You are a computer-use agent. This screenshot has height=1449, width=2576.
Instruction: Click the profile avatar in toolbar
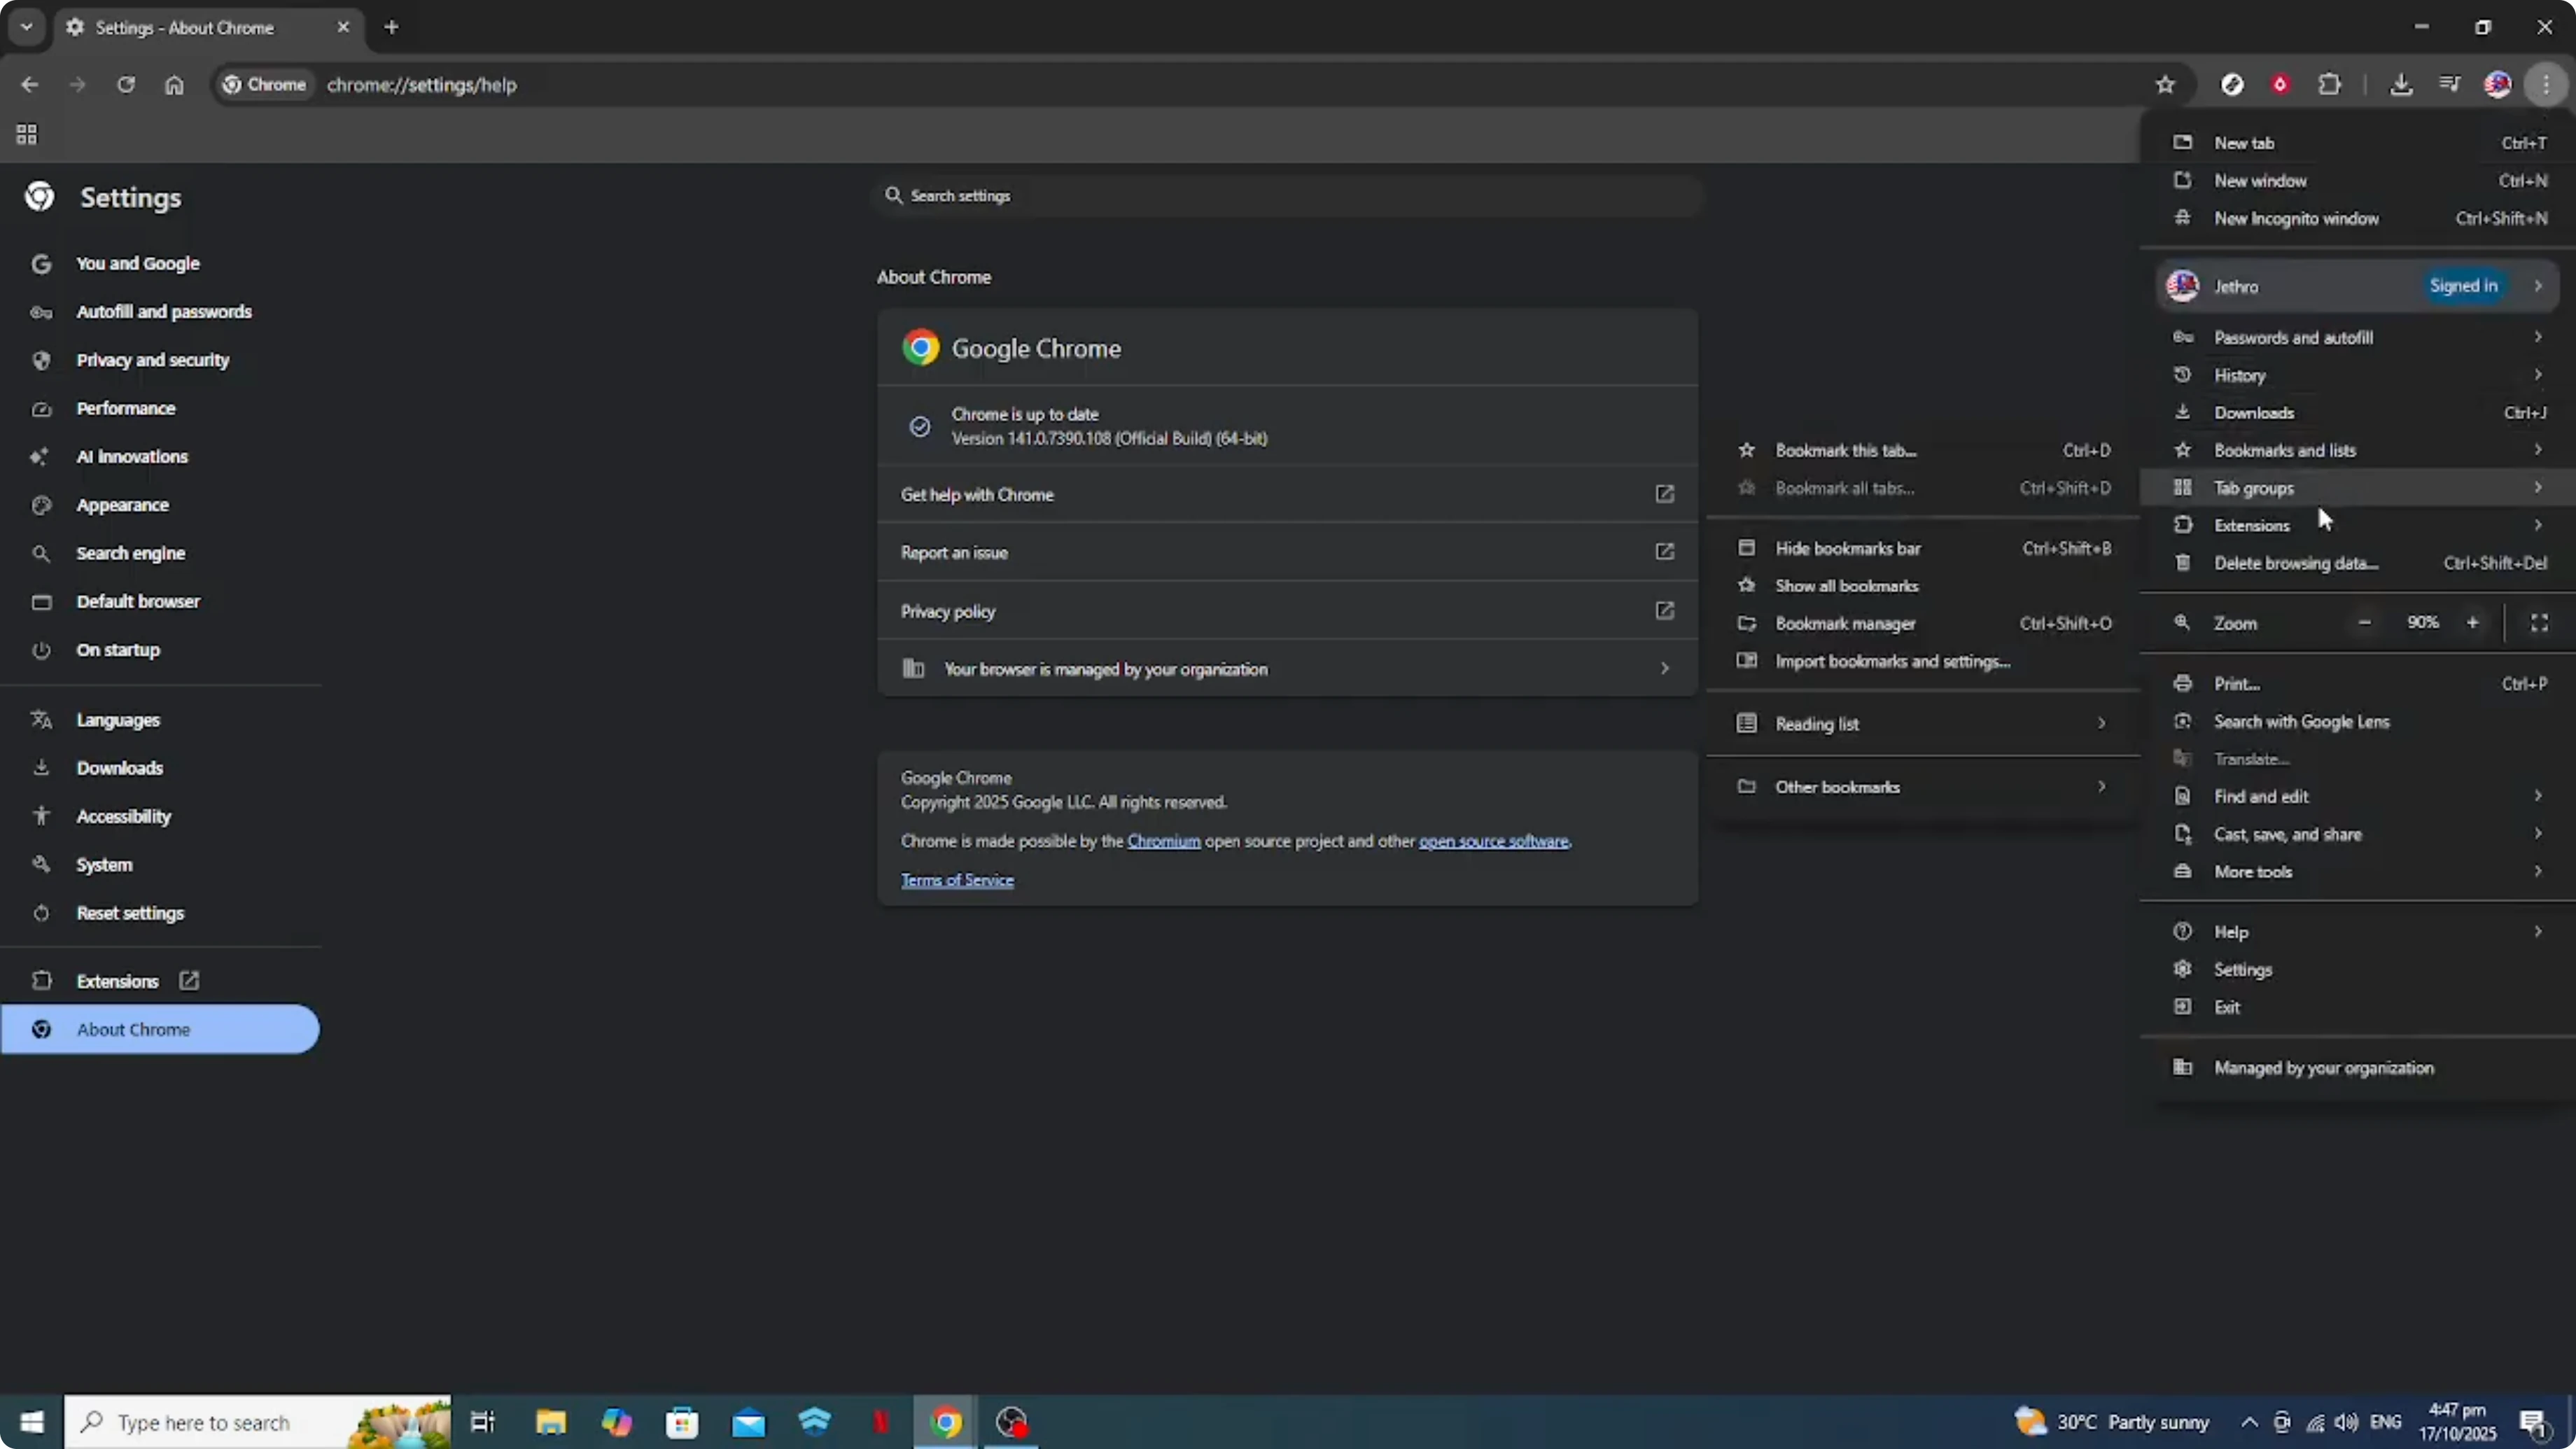tap(2497, 85)
